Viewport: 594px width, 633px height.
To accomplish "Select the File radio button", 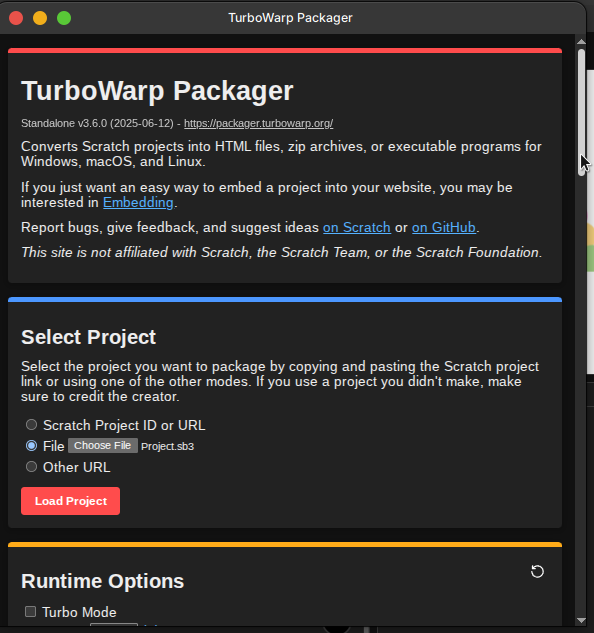I will pyautogui.click(x=31, y=446).
